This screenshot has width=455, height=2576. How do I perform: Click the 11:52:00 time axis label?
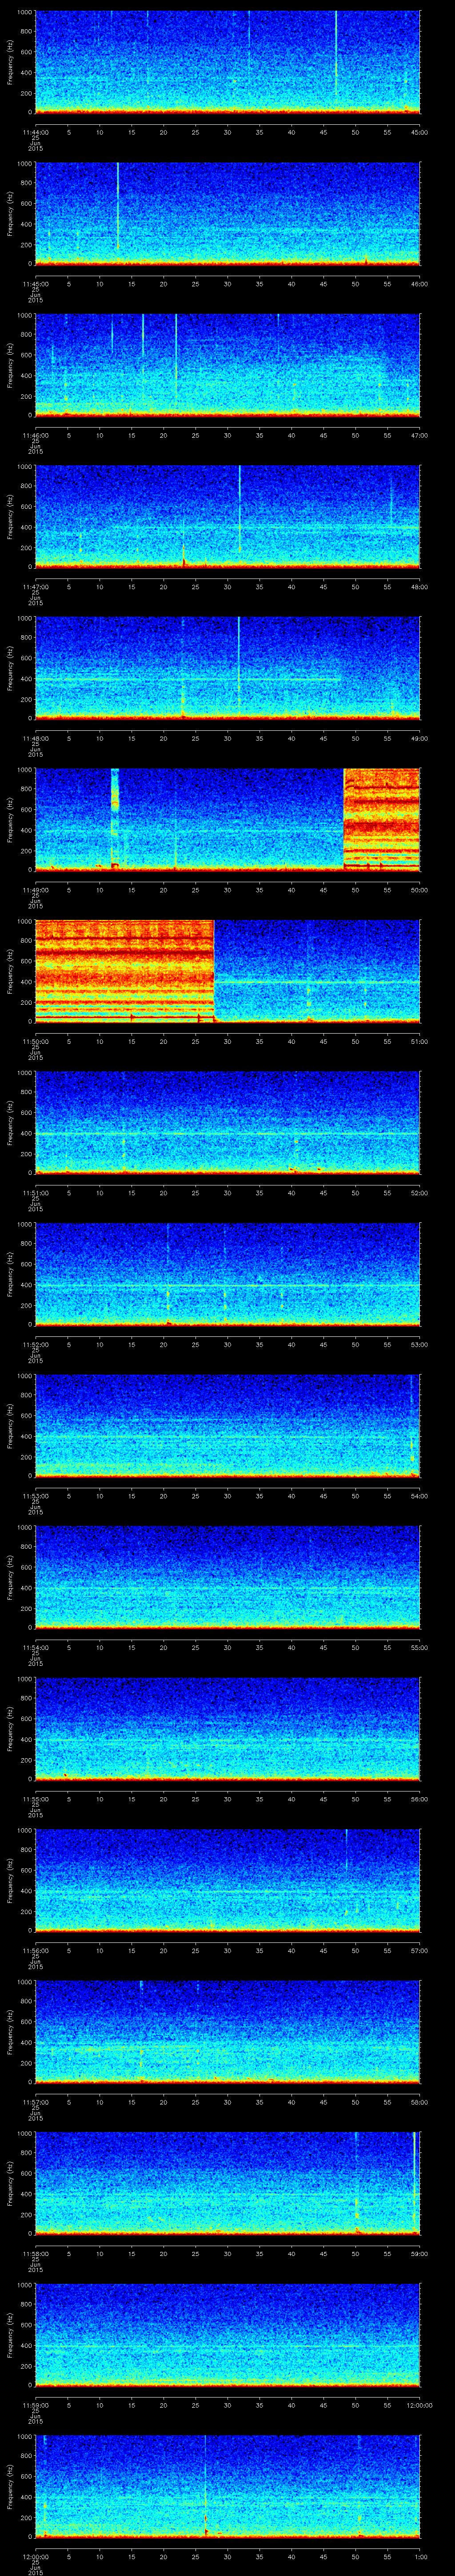pos(35,1344)
